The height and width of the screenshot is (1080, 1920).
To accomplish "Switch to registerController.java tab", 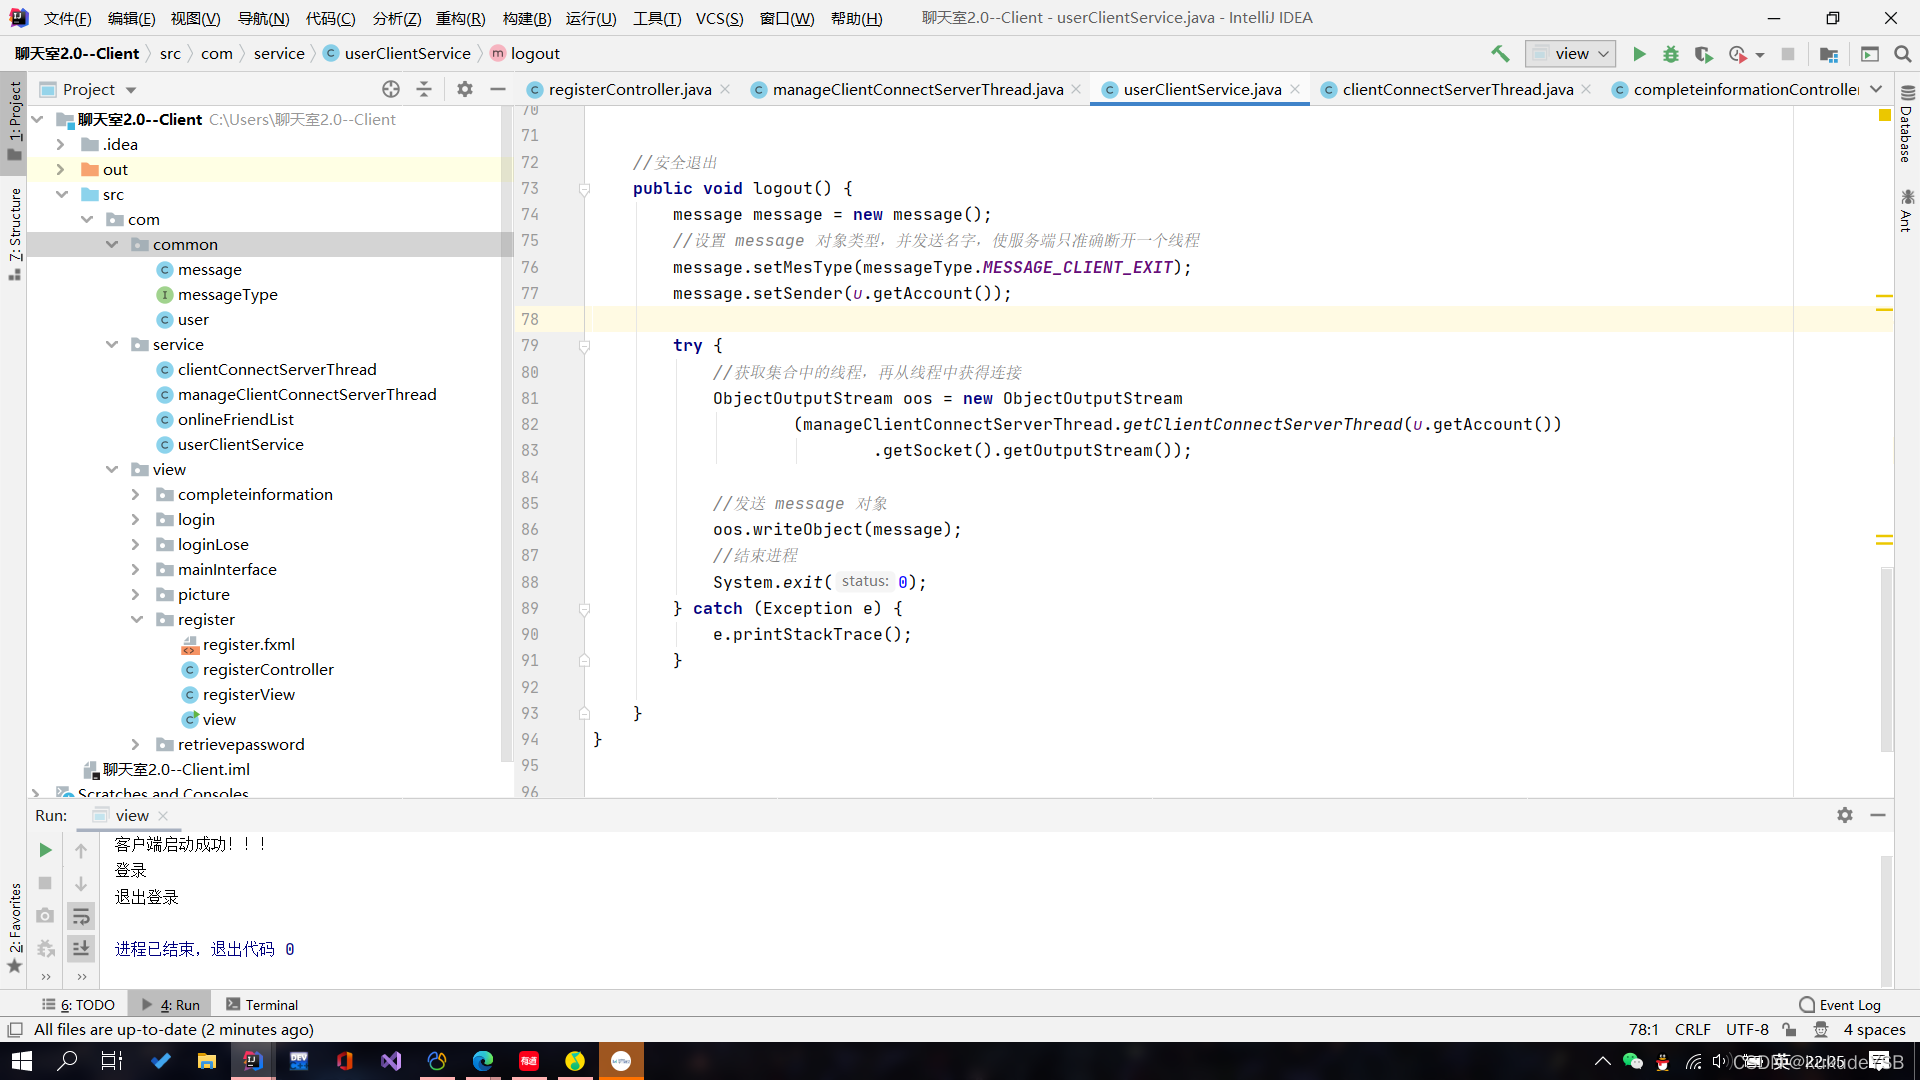I will pyautogui.click(x=629, y=90).
